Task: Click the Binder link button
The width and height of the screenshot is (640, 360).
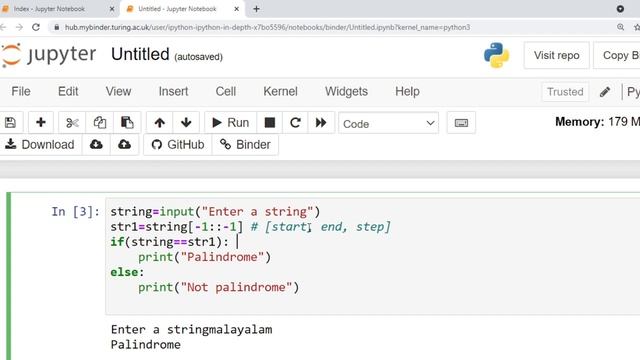Action: tap(245, 144)
